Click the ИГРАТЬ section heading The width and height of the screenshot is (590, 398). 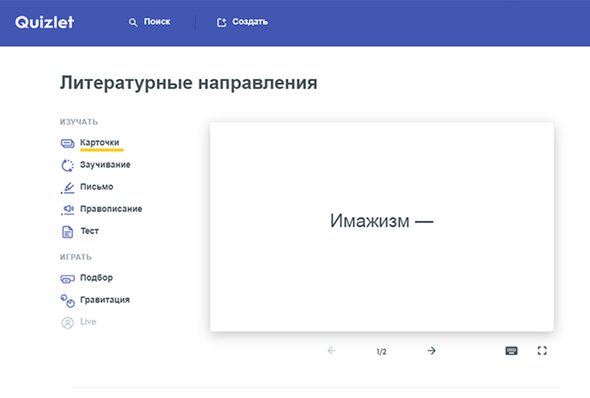tap(76, 257)
